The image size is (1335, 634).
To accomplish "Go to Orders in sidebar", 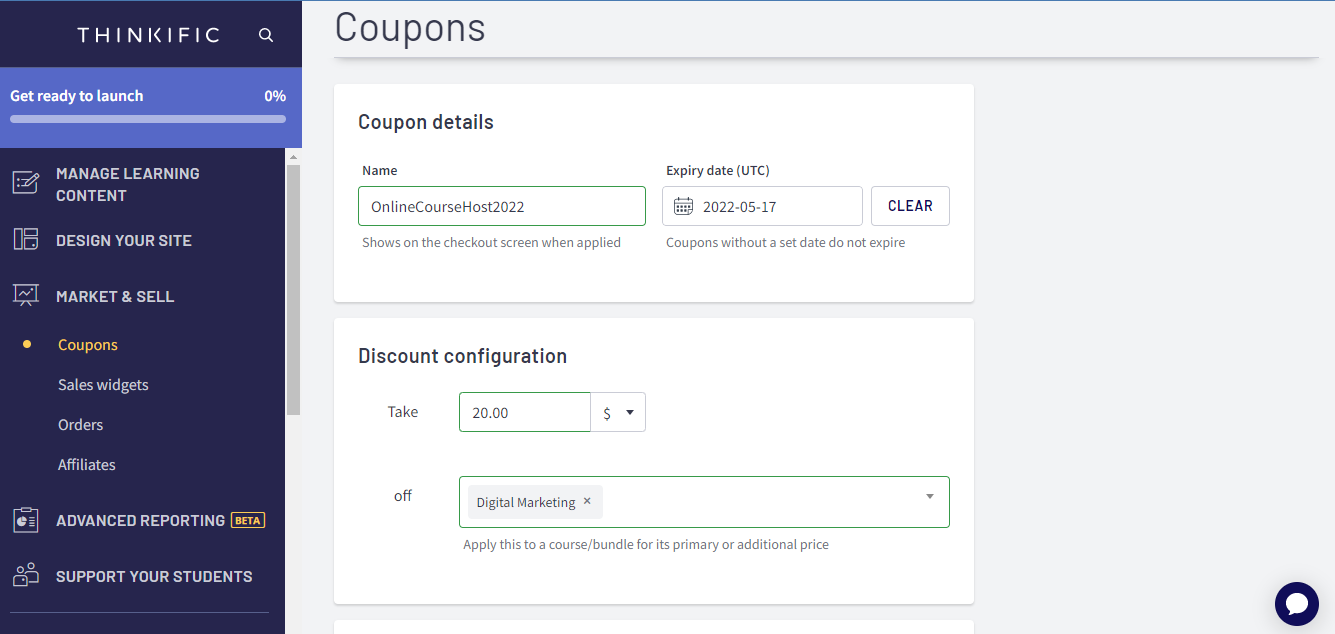I will pyautogui.click(x=80, y=425).
